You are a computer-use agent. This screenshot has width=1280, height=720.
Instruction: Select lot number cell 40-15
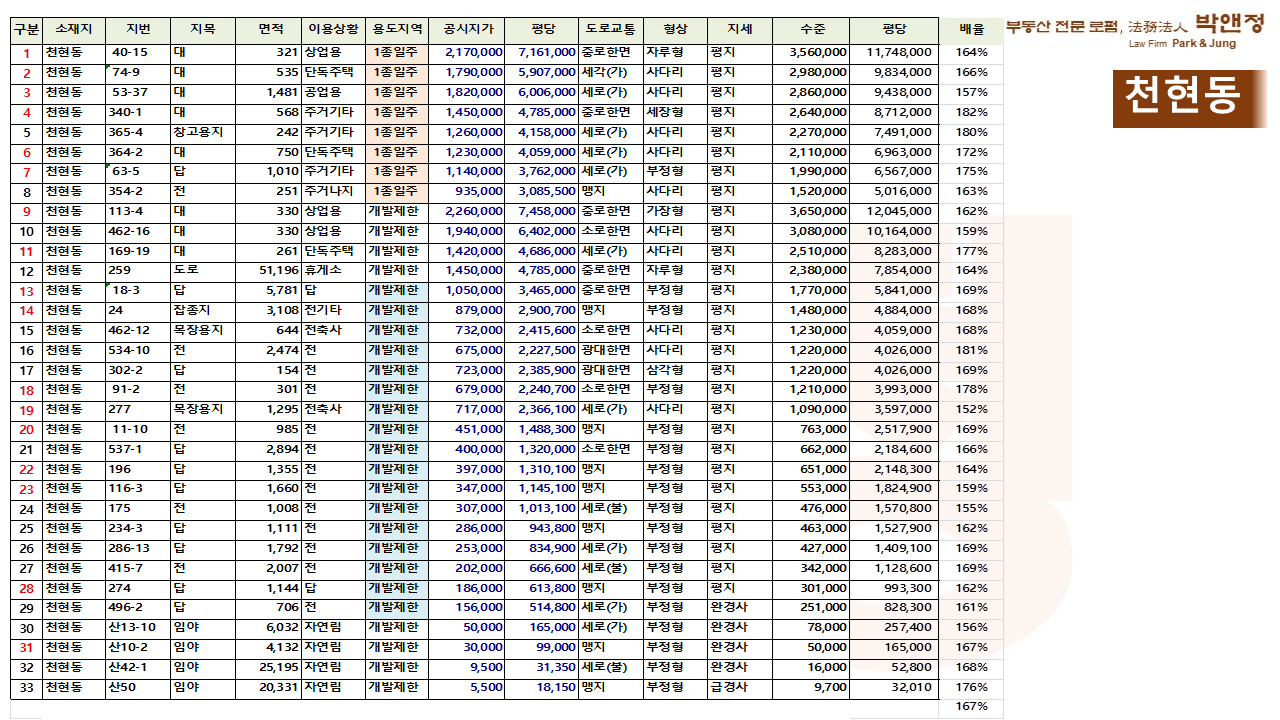(138, 52)
